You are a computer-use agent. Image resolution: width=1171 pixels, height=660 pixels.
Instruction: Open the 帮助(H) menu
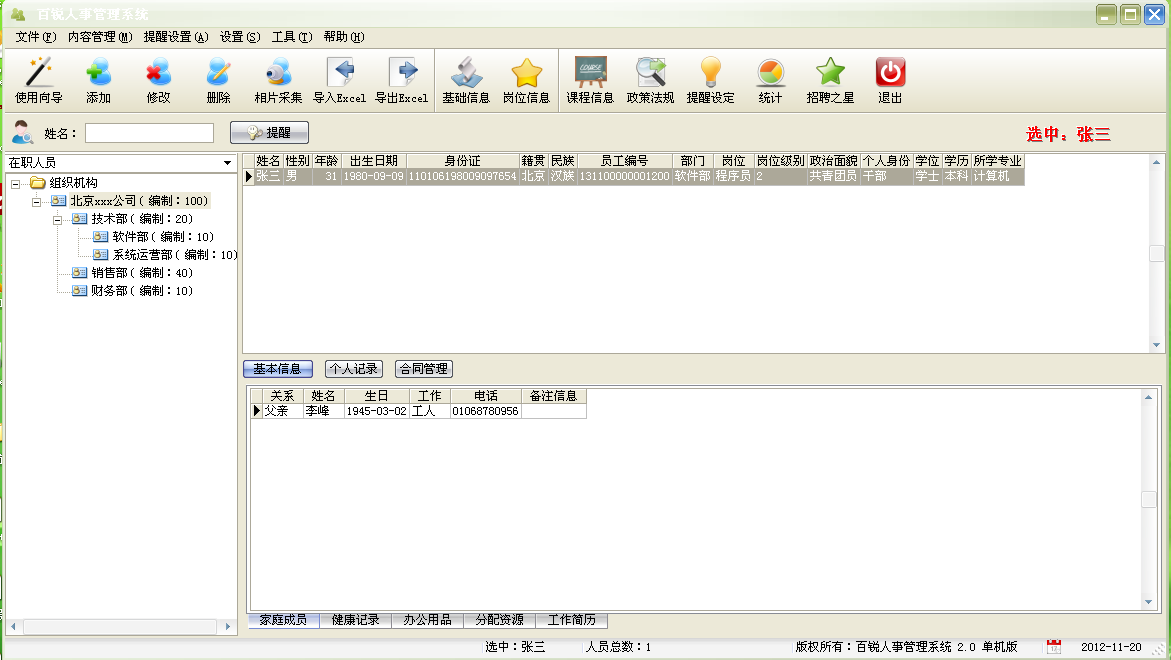pyautogui.click(x=344, y=37)
